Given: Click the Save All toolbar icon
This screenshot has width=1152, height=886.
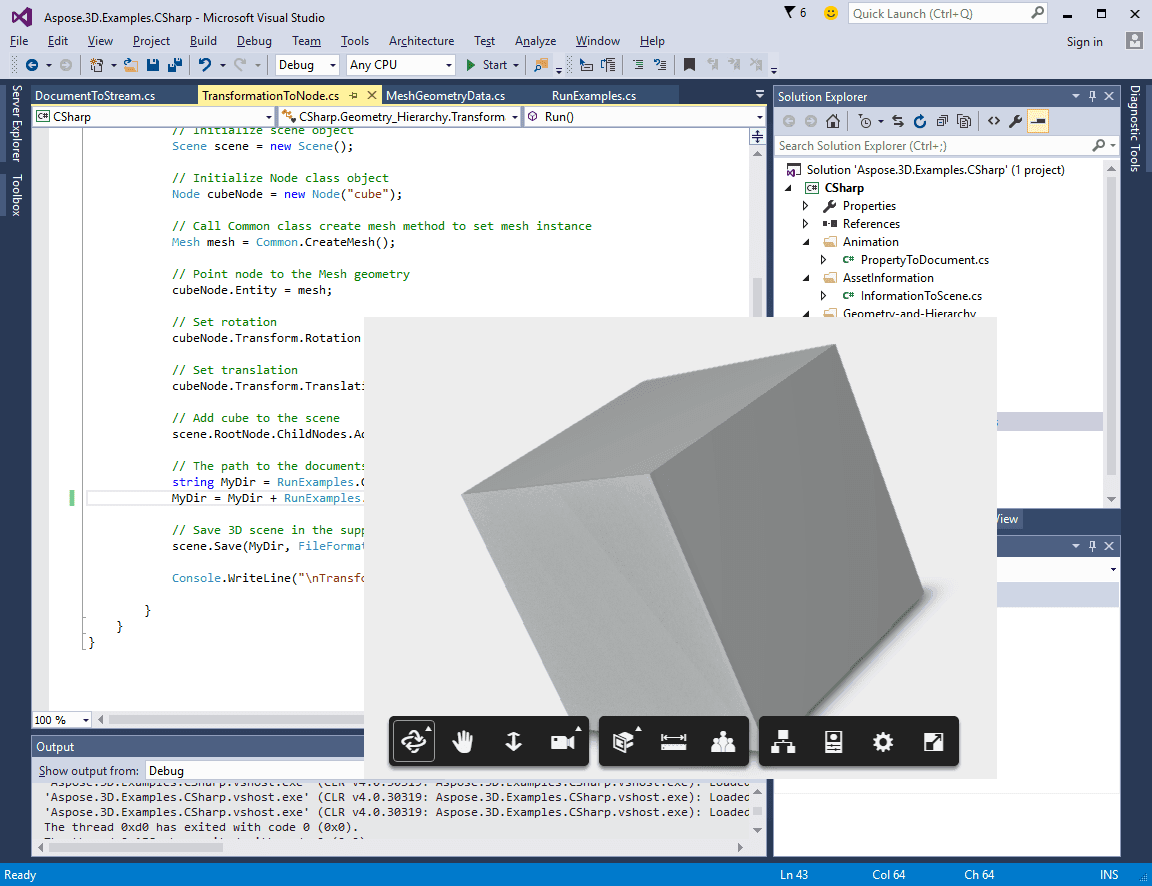Looking at the screenshot, I should tap(175, 65).
